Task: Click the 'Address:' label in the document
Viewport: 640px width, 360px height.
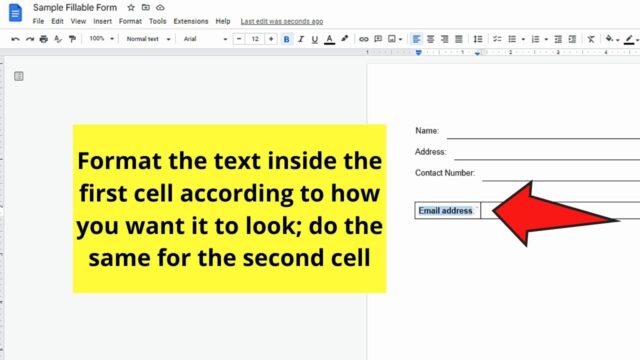Action: point(431,152)
